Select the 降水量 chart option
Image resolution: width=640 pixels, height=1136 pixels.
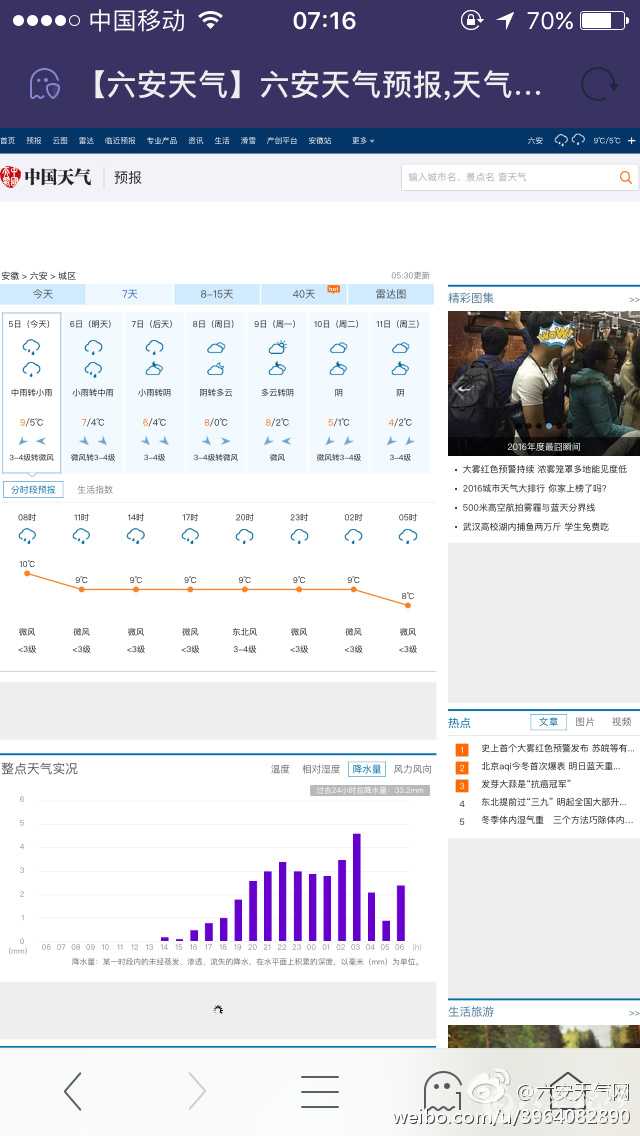pos(366,769)
